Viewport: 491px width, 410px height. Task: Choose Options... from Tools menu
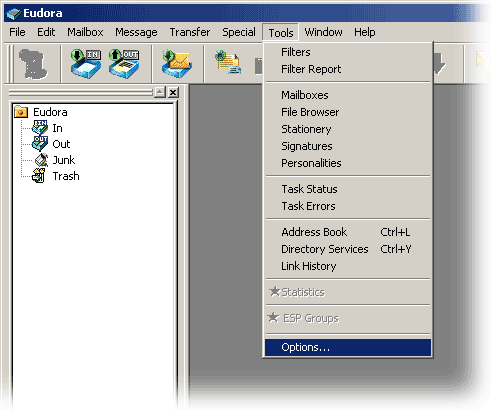click(x=348, y=348)
